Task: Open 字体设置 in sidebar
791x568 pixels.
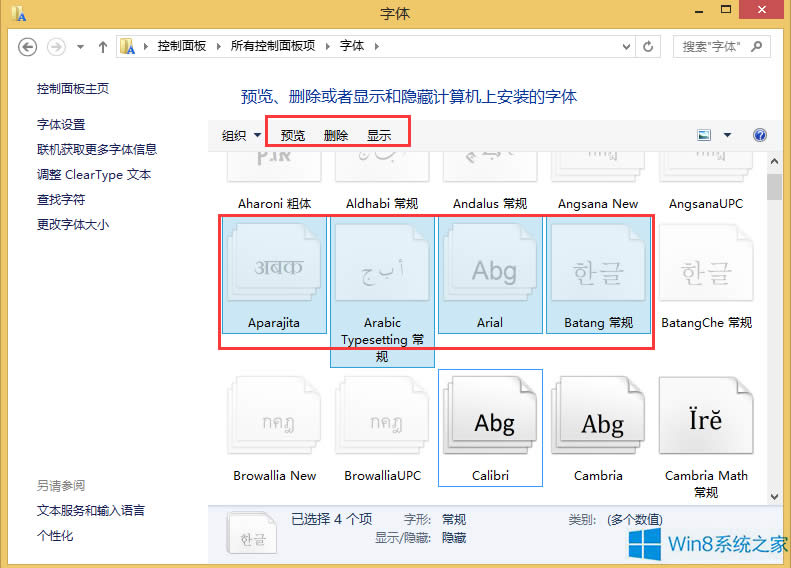Action: coord(61,124)
